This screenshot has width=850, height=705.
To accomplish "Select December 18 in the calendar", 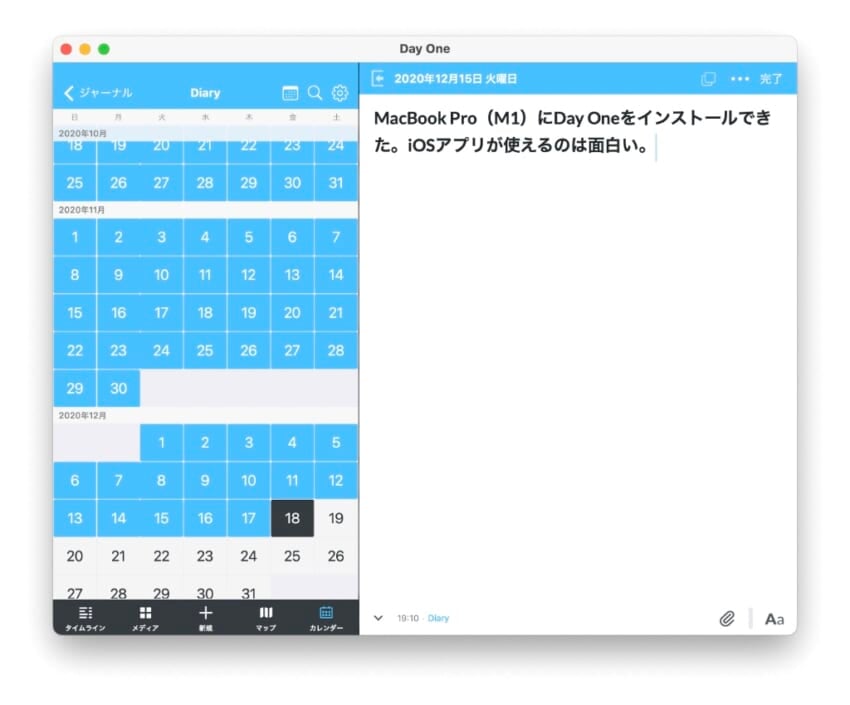I will point(292,518).
